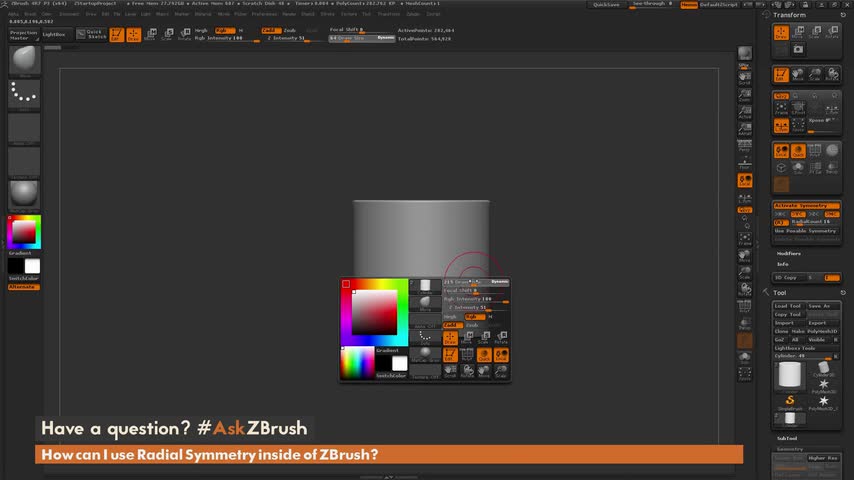Select SimpleBrush tool thumbnail
854x480 pixels.
(790, 403)
